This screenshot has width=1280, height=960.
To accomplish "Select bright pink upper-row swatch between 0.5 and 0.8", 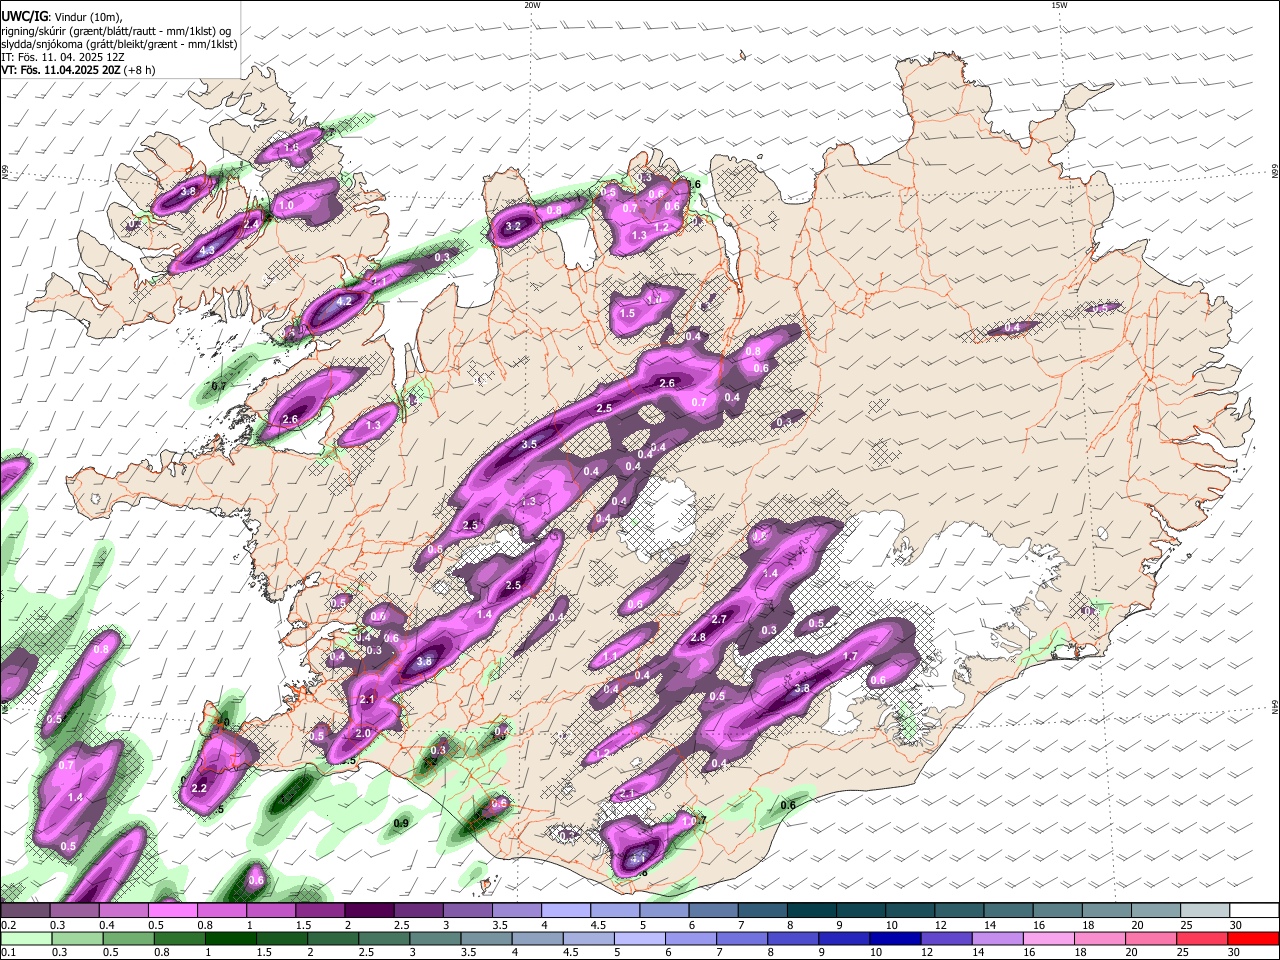I will [171, 911].
